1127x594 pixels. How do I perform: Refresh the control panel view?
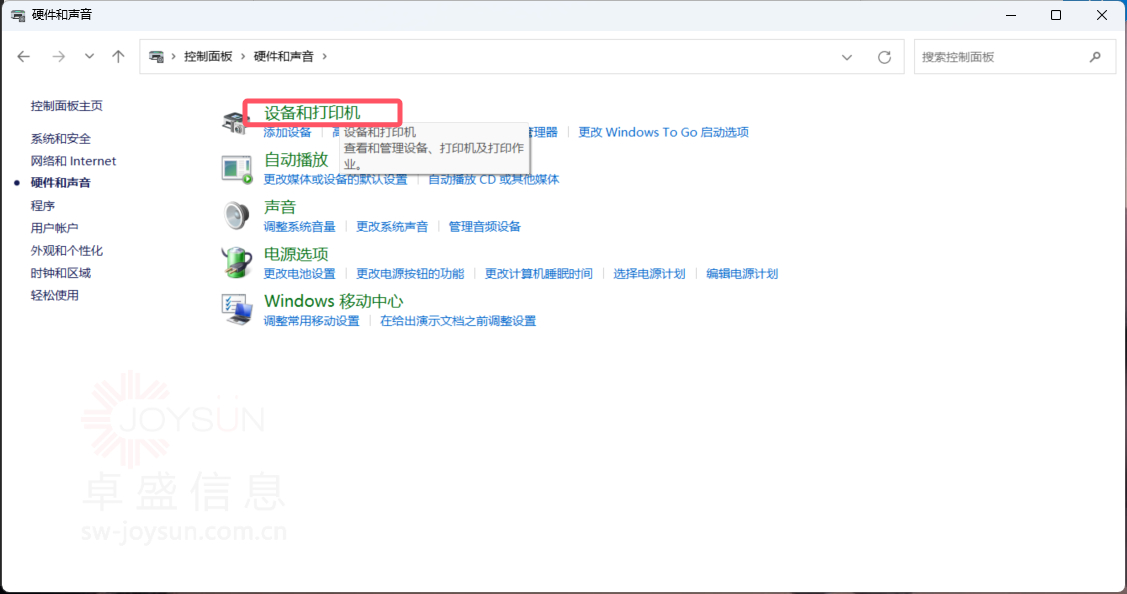pyautogui.click(x=884, y=57)
